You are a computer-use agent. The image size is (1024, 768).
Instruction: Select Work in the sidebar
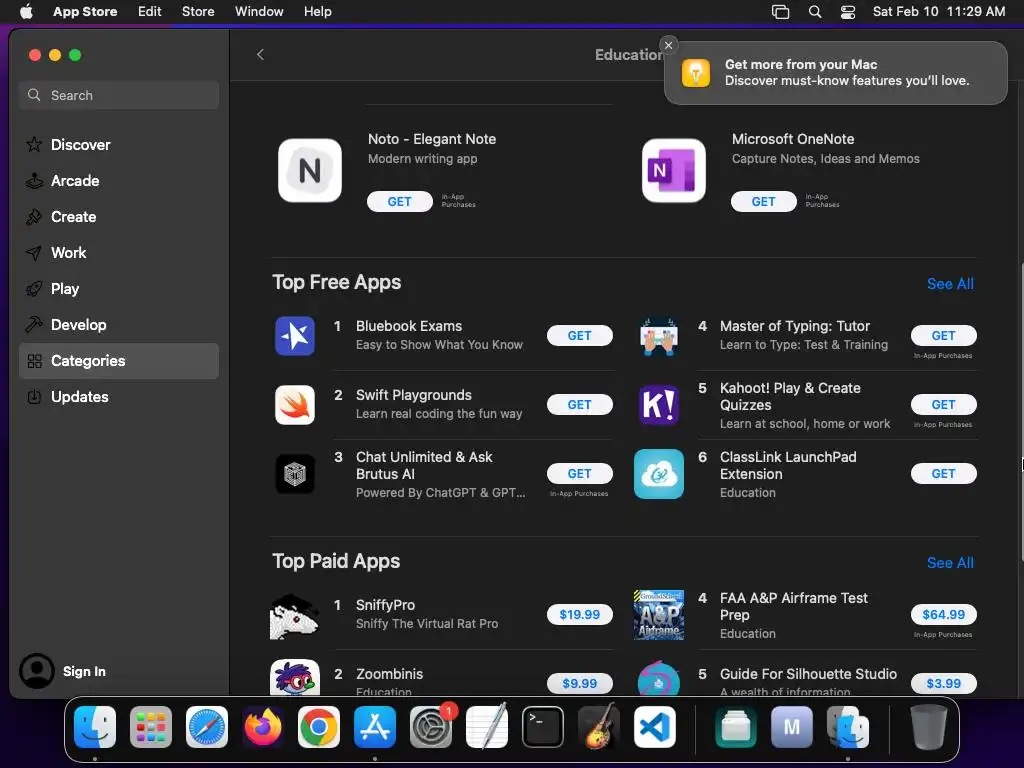(119, 253)
